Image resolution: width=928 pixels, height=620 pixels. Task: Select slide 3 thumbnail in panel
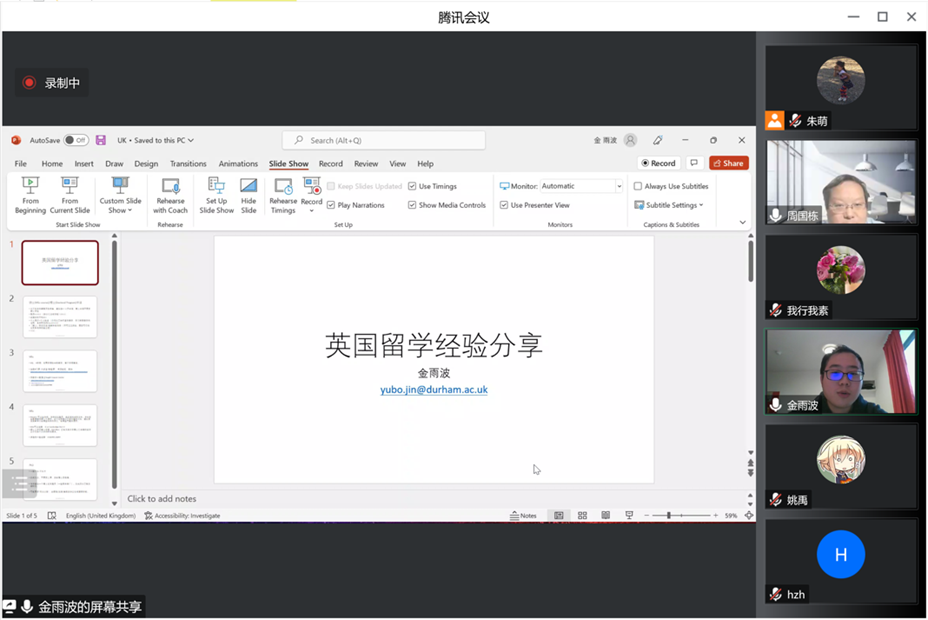click(x=60, y=371)
